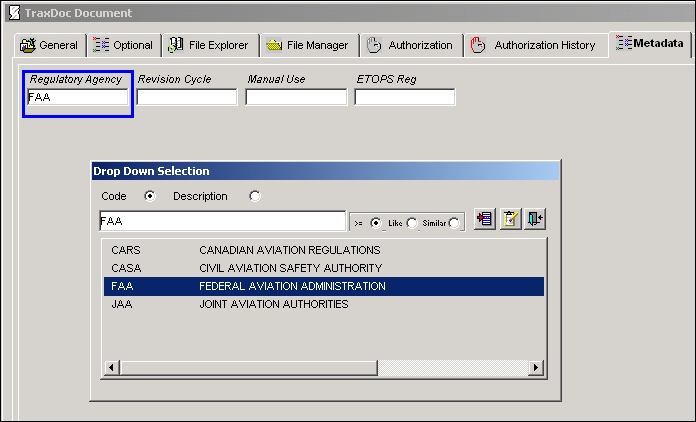Select the JAA Joint Aviation Authorities row

324,304
